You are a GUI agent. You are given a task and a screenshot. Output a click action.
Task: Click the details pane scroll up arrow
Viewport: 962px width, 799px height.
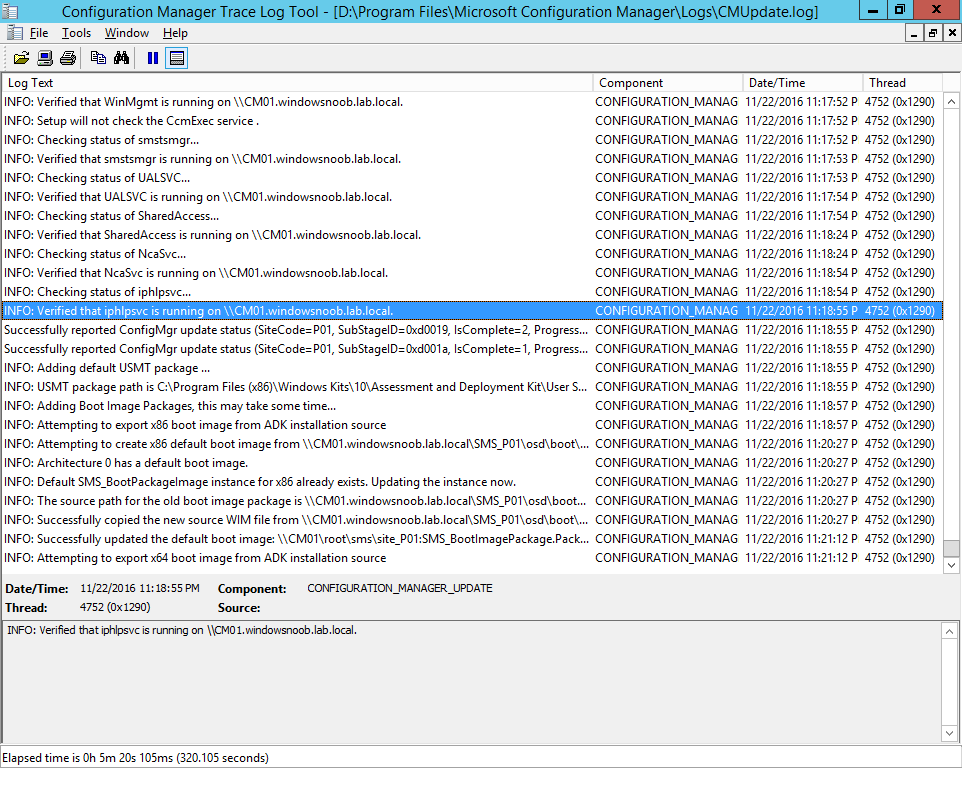point(949,631)
